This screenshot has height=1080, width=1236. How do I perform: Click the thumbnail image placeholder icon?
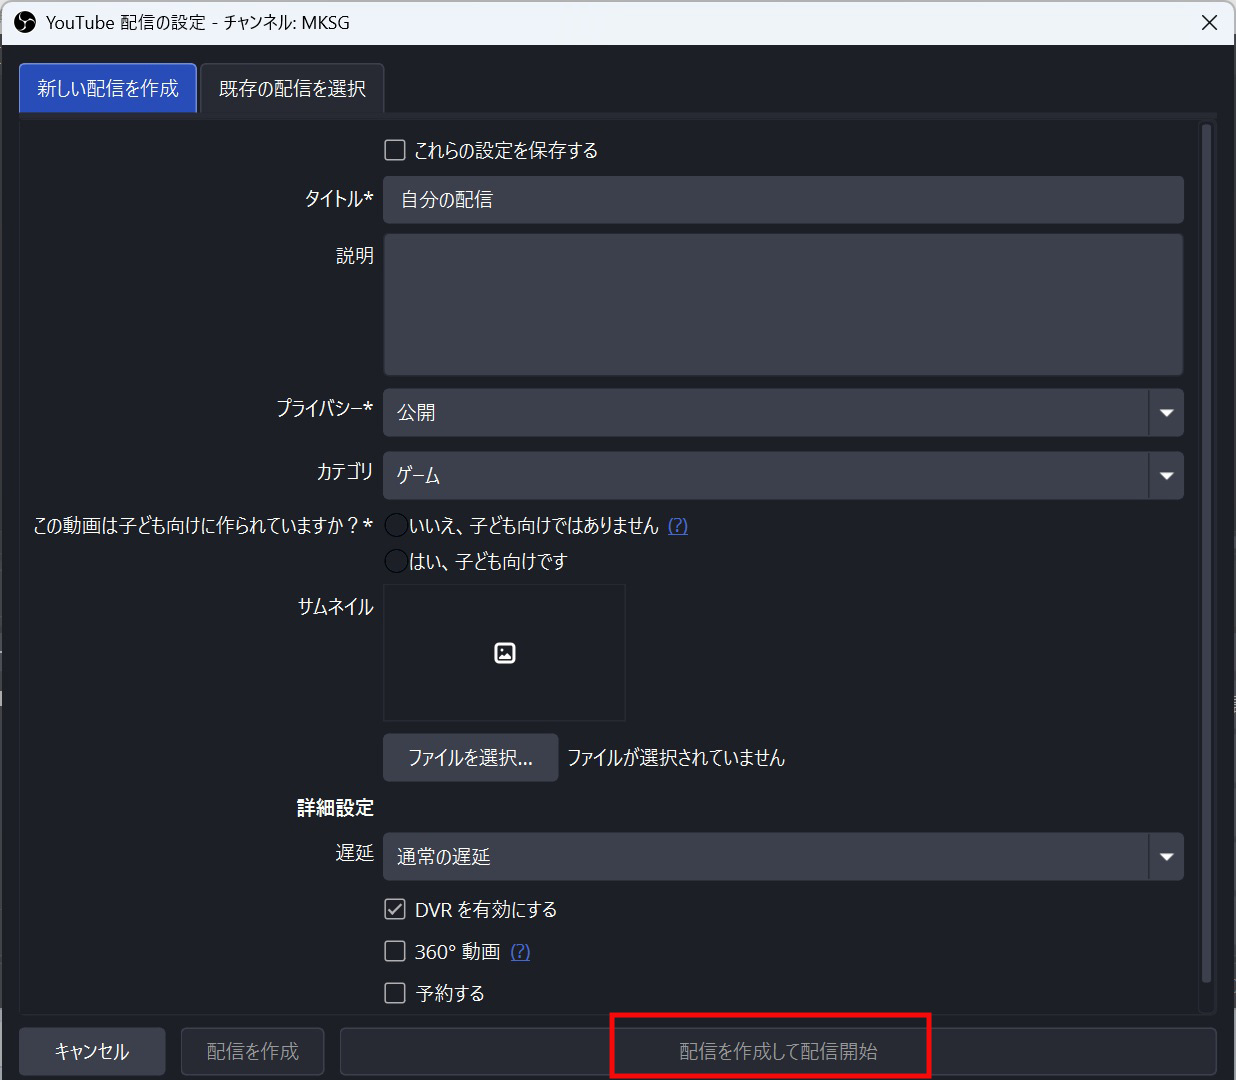click(505, 653)
